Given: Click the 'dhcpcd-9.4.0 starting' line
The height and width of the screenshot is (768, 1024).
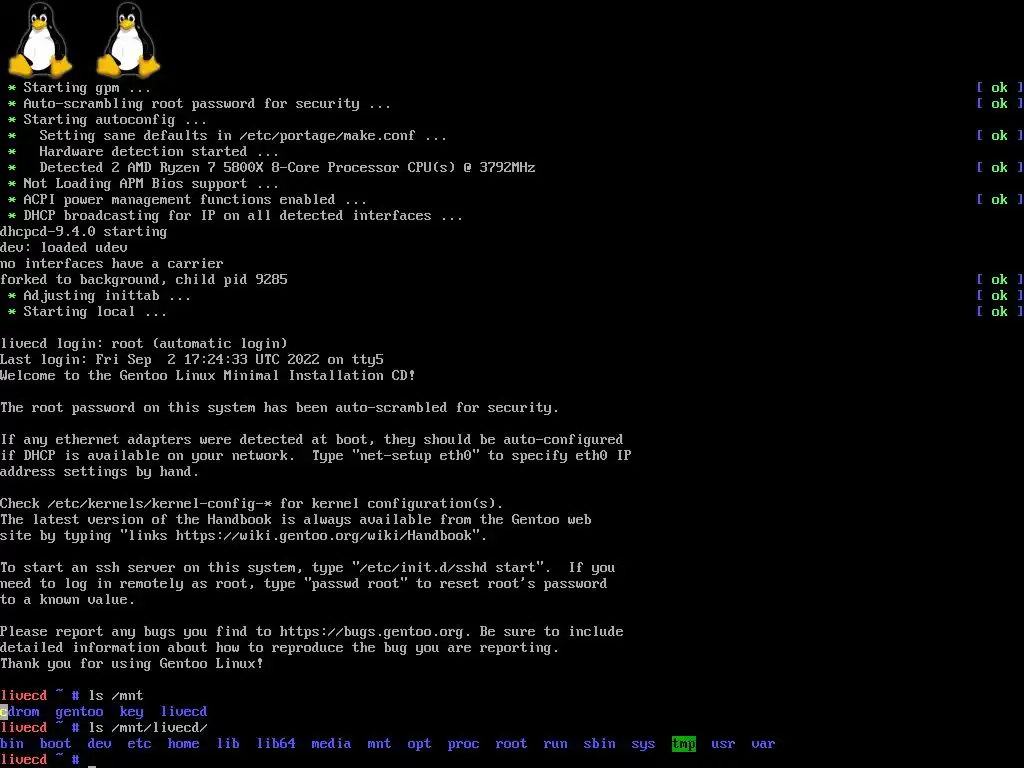Looking at the screenshot, I should pyautogui.click(x=84, y=231).
